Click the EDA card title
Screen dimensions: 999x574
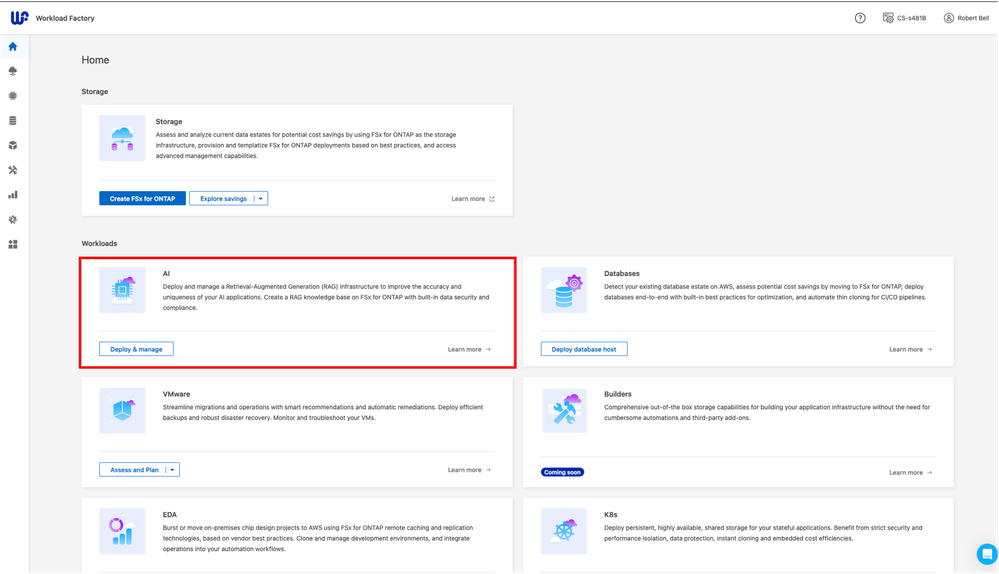(x=169, y=514)
